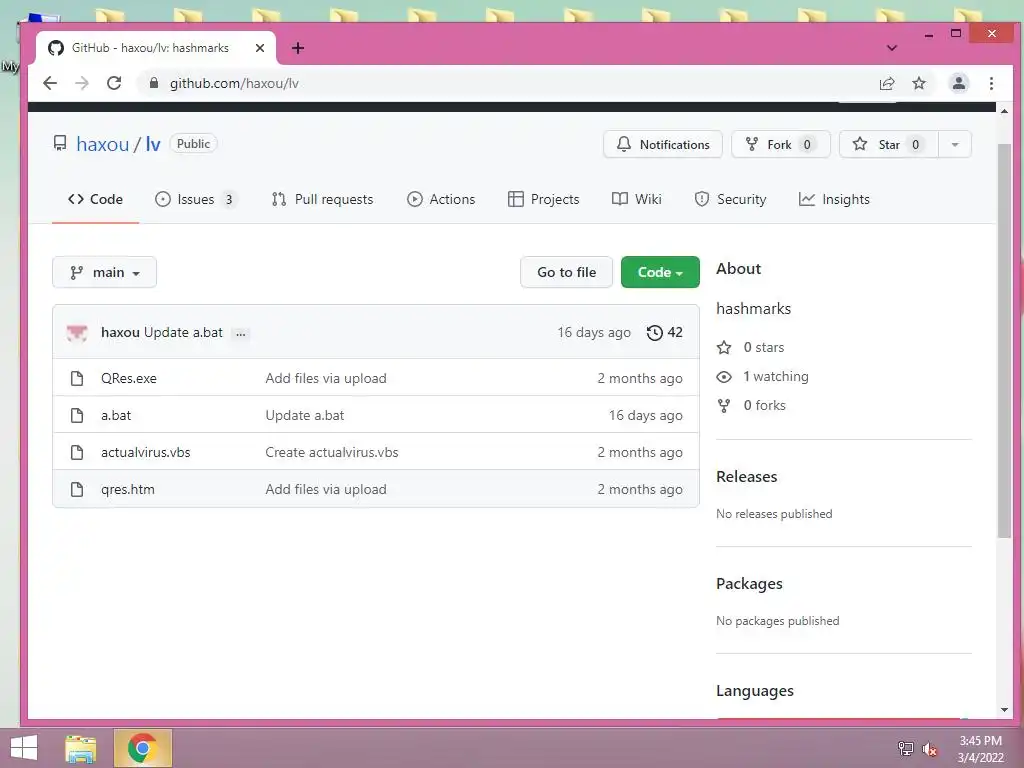Expand the green Code dropdown

[660, 272]
